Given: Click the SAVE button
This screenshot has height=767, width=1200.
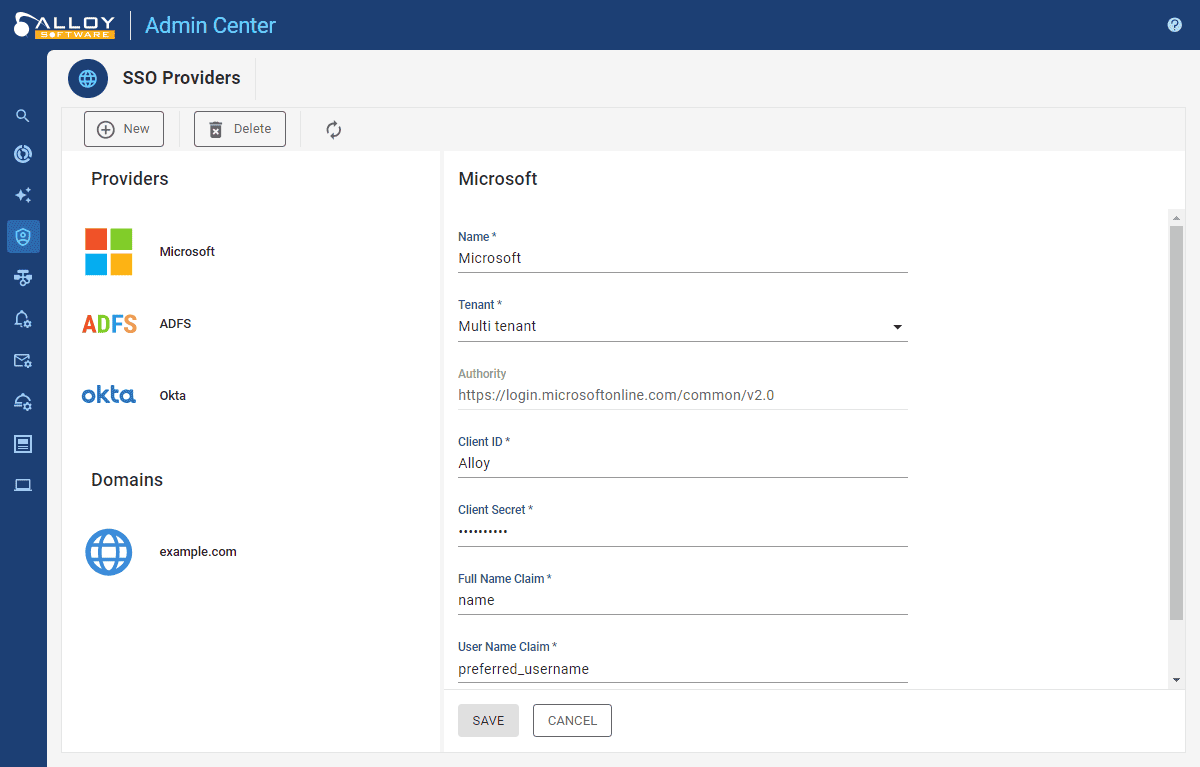Looking at the screenshot, I should coord(488,721).
